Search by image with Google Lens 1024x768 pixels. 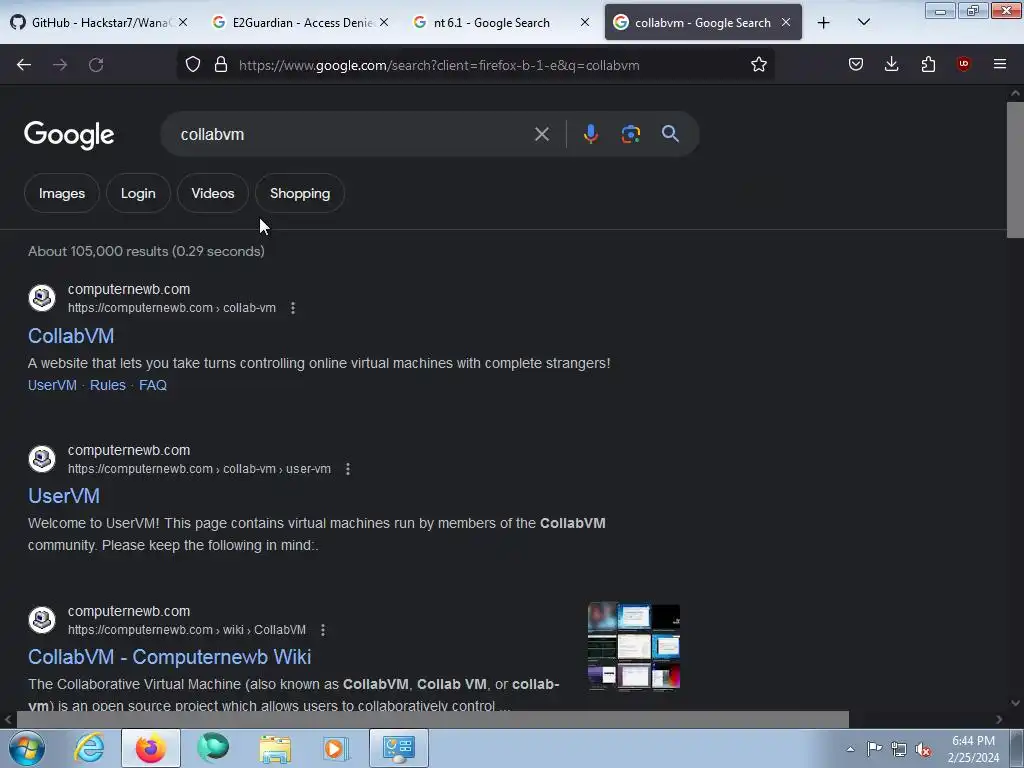click(x=631, y=134)
